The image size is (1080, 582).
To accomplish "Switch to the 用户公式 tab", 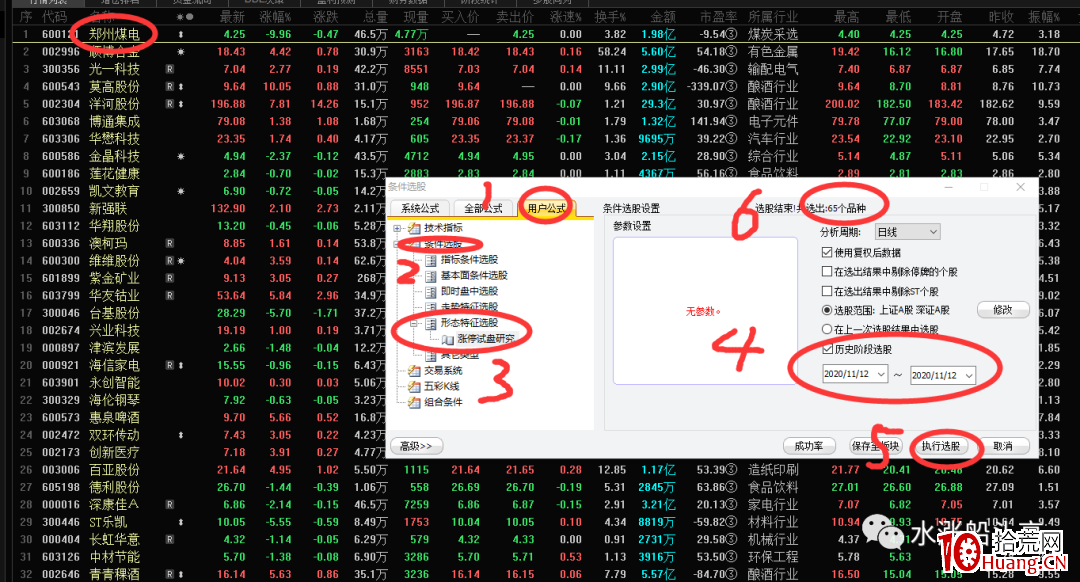I will [x=546, y=209].
